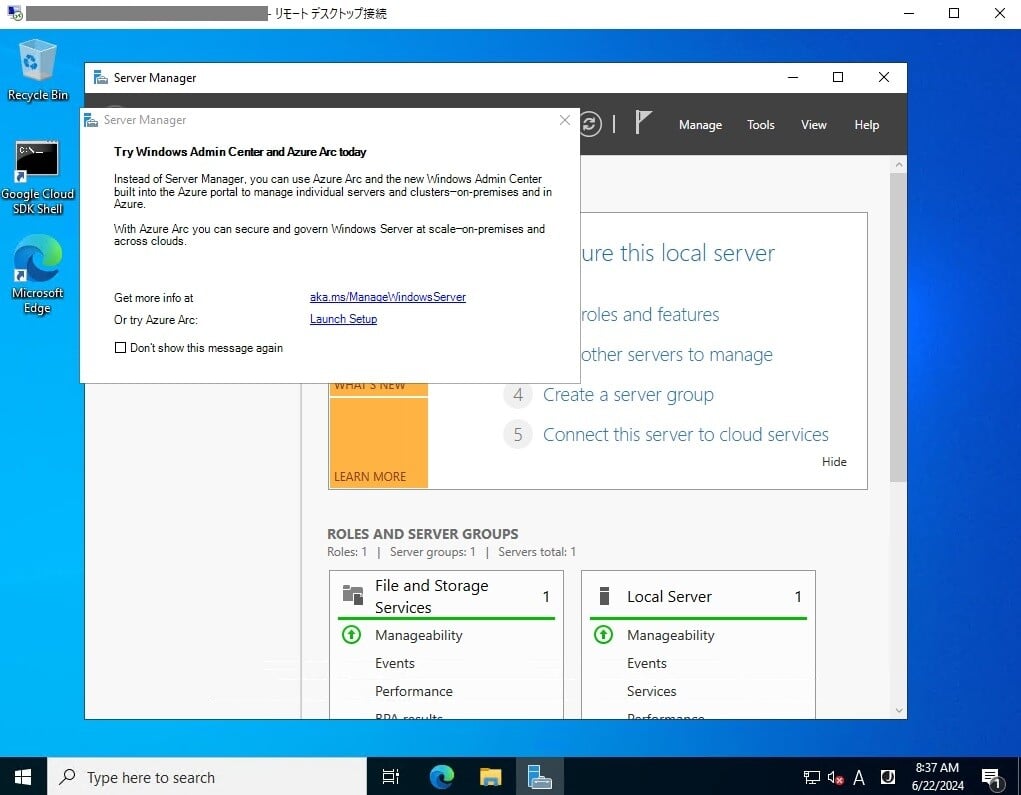
Task: Click the Manageability status icon for File and Storage Services
Action: tap(351, 635)
